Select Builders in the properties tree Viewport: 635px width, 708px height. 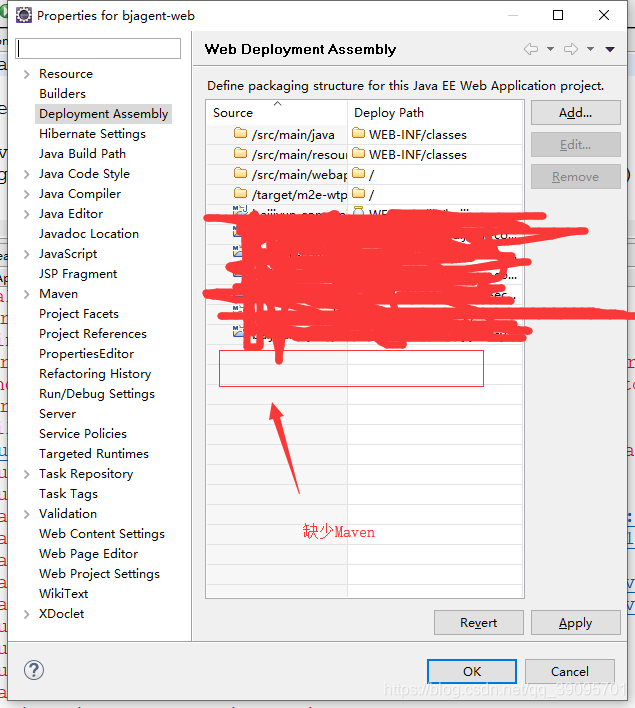tap(62, 93)
